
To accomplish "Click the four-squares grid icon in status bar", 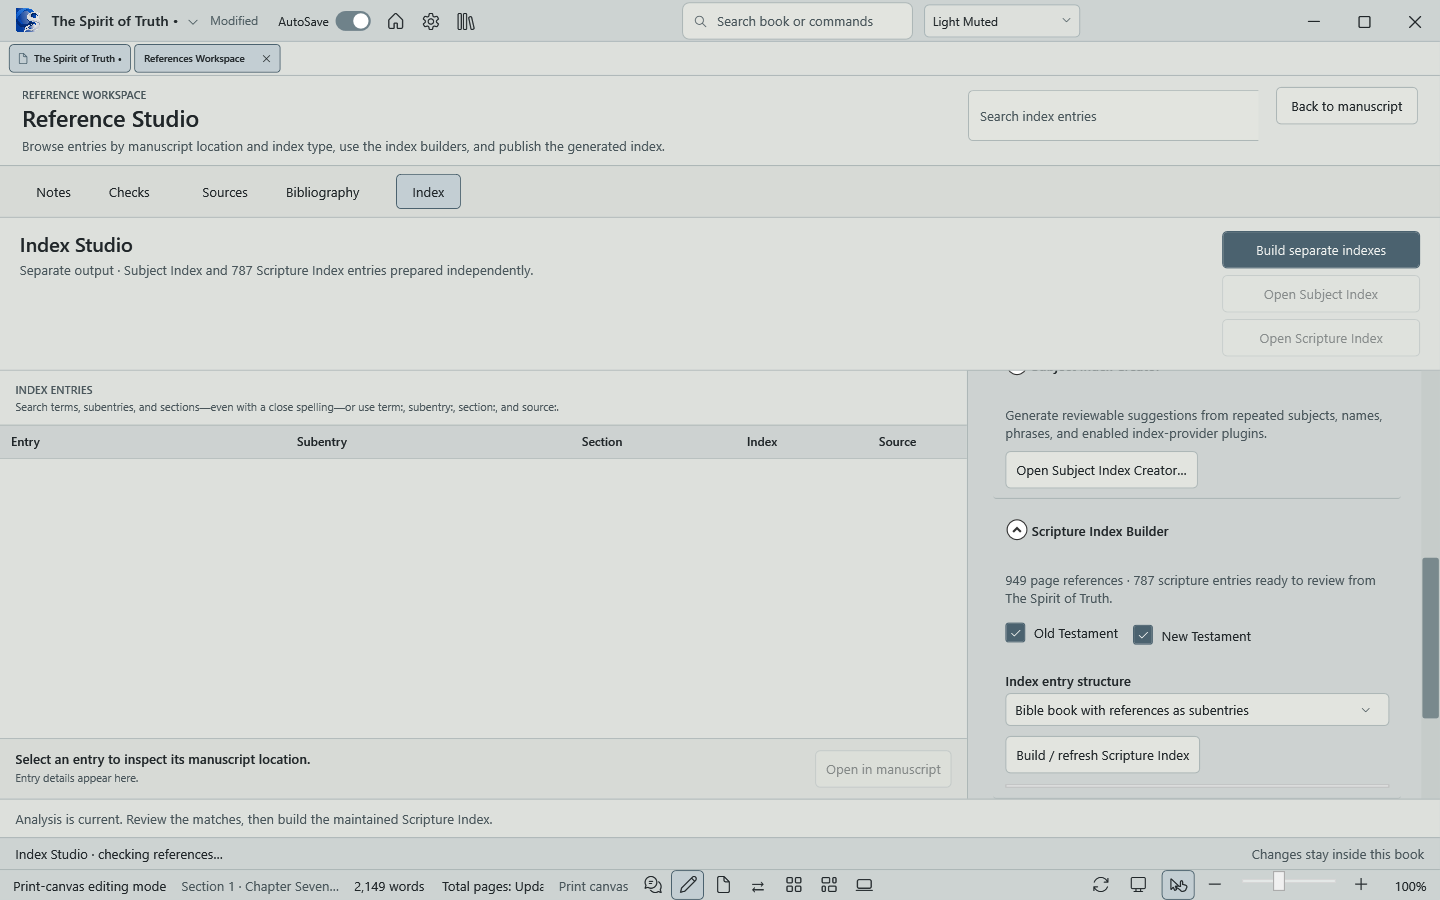I will [794, 885].
